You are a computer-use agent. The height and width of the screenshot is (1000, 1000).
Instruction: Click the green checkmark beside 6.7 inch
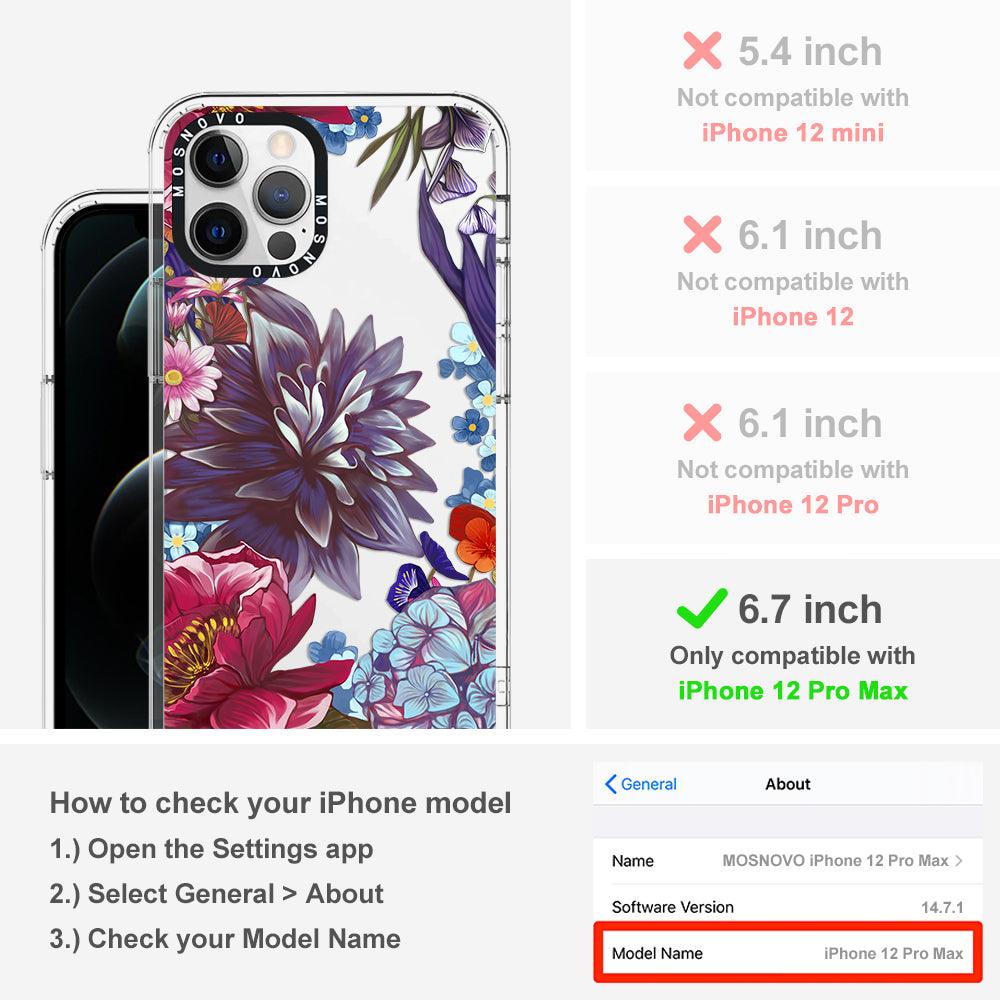coord(702,608)
